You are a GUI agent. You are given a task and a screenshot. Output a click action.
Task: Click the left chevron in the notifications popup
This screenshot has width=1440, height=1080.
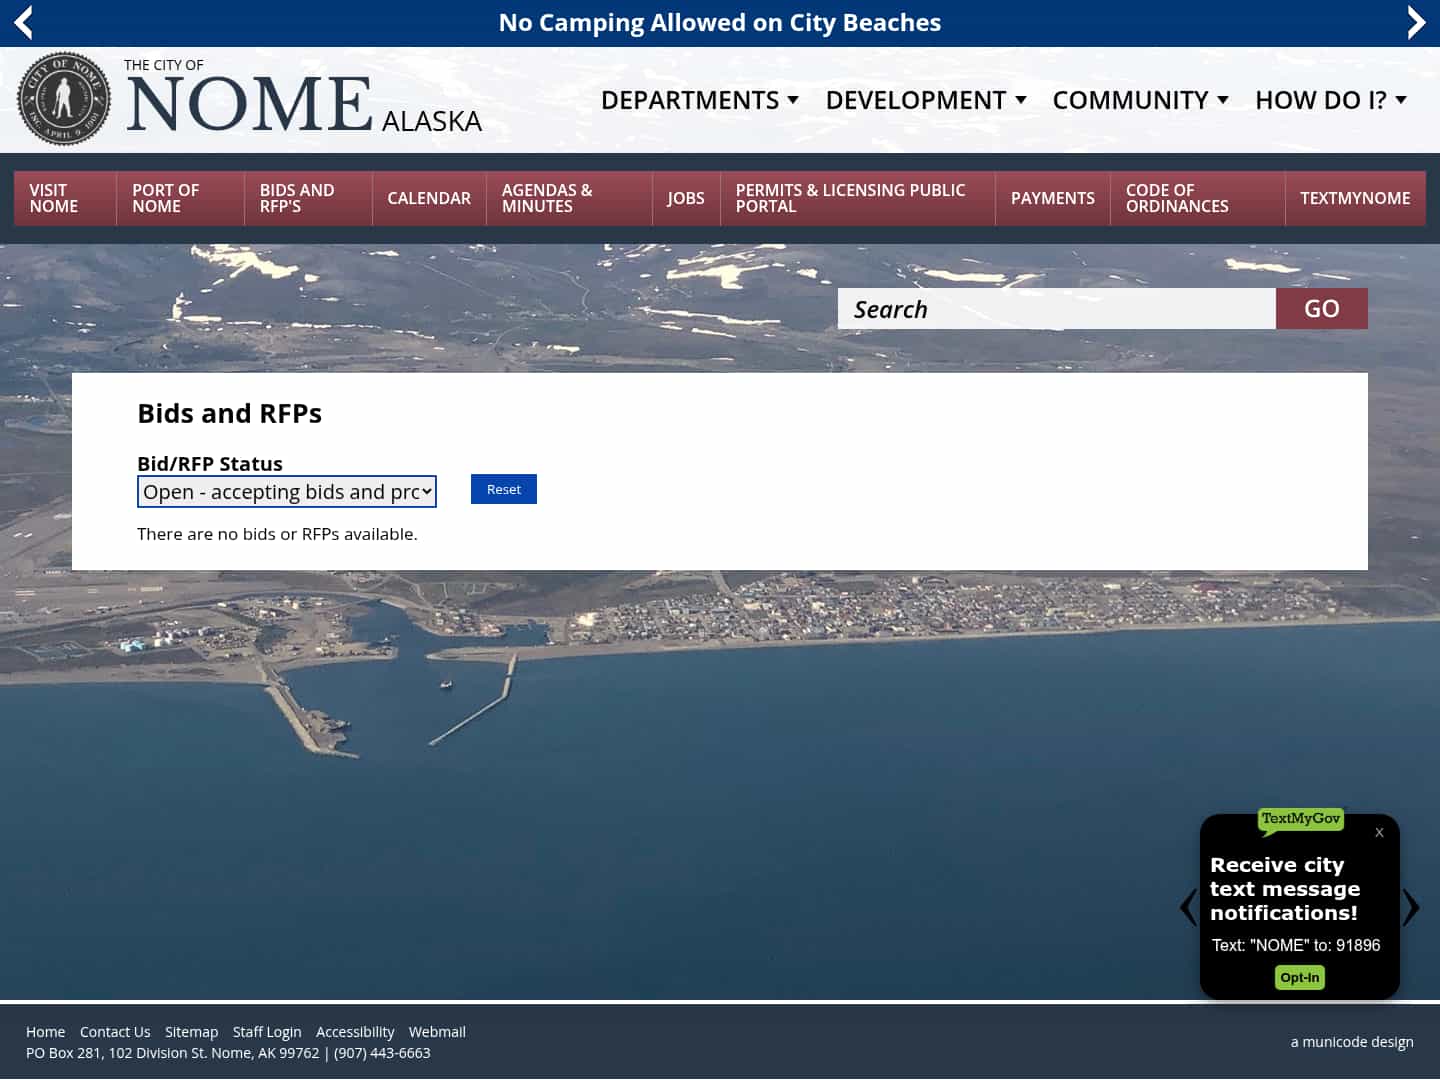pos(1186,907)
